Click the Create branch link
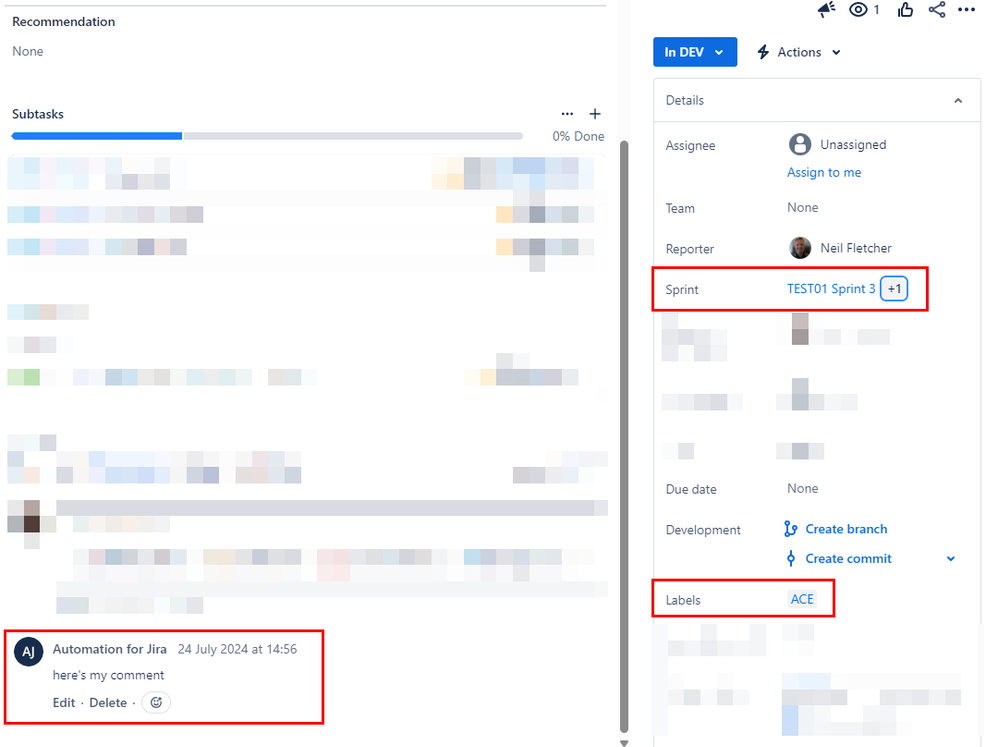Screen dimensions: 998x747 pyautogui.click(x=846, y=529)
